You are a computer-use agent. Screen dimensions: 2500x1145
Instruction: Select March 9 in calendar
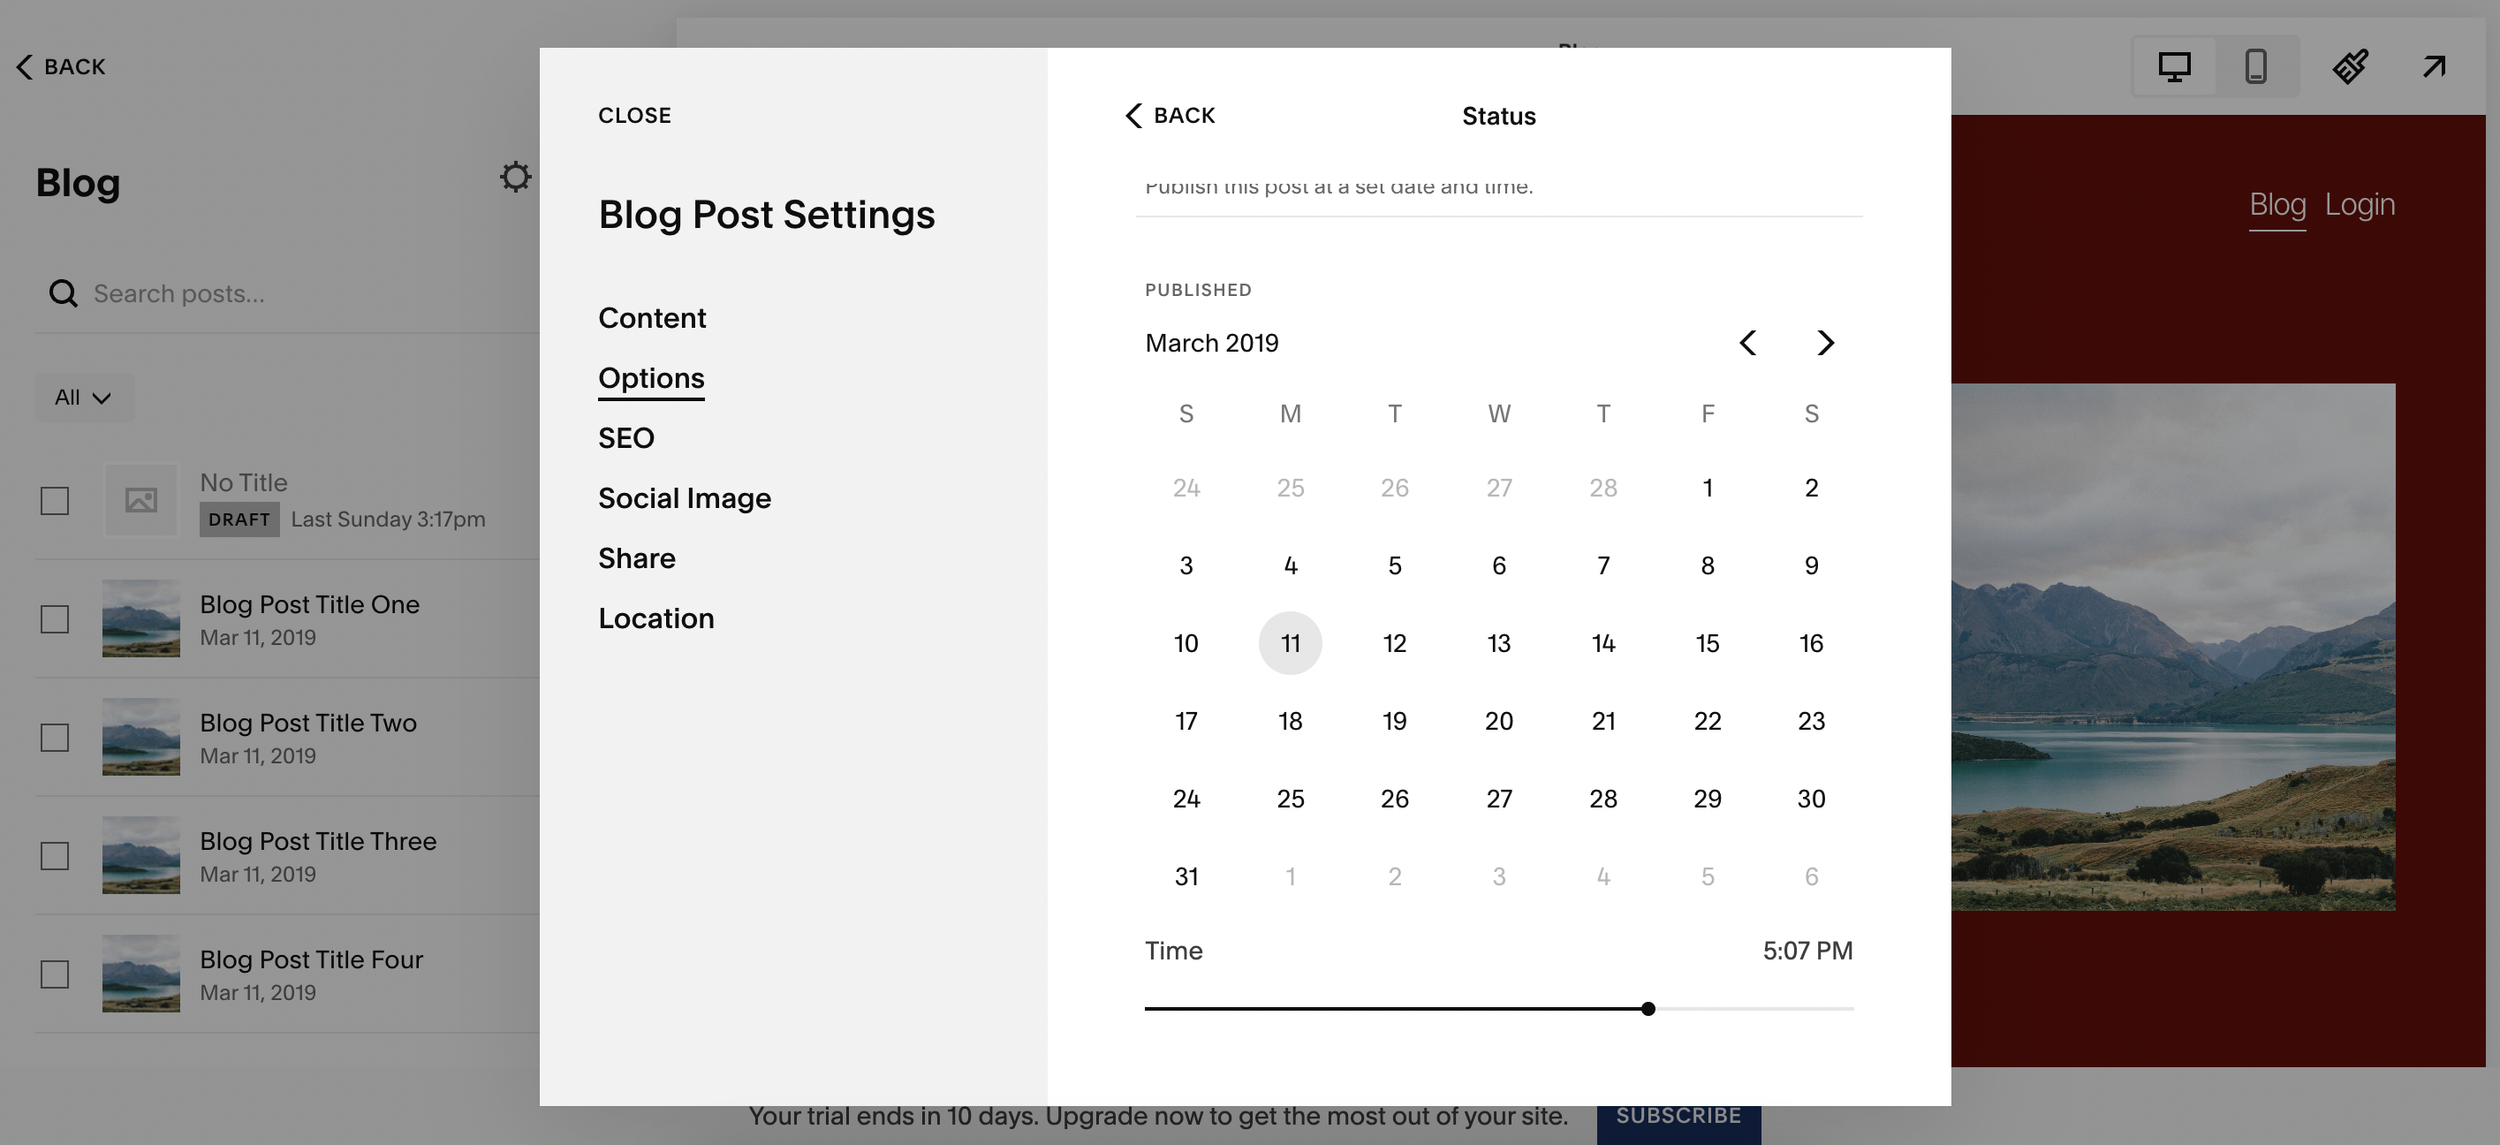click(x=1811, y=566)
